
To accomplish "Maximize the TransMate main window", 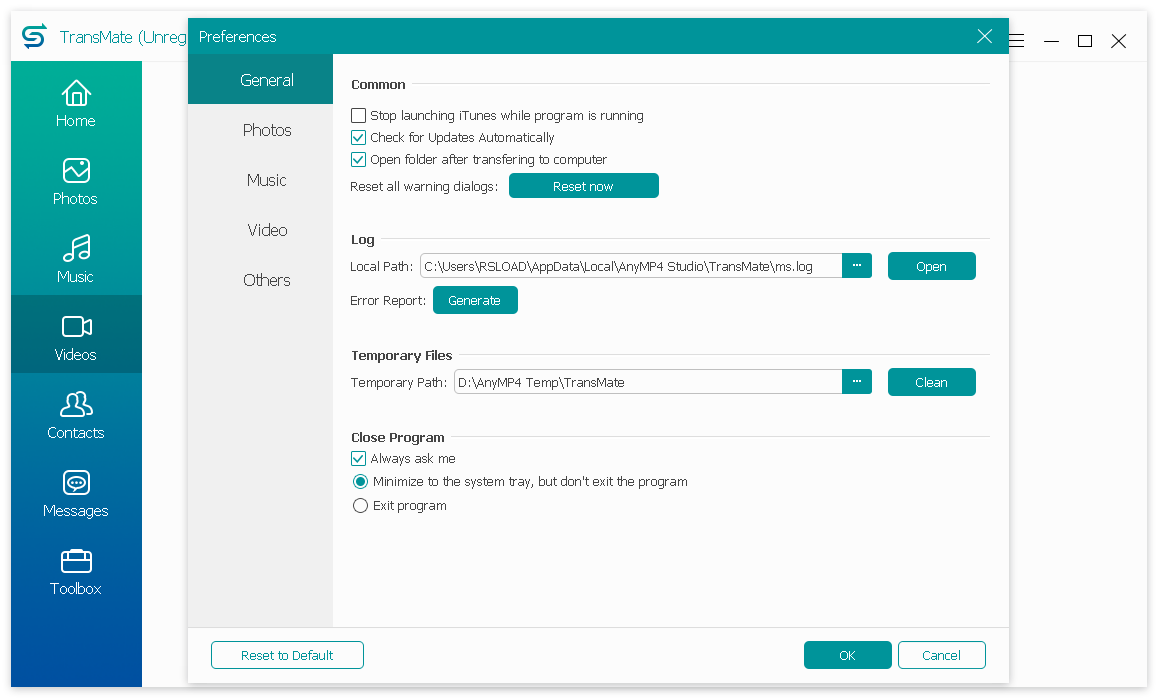I will (1085, 41).
